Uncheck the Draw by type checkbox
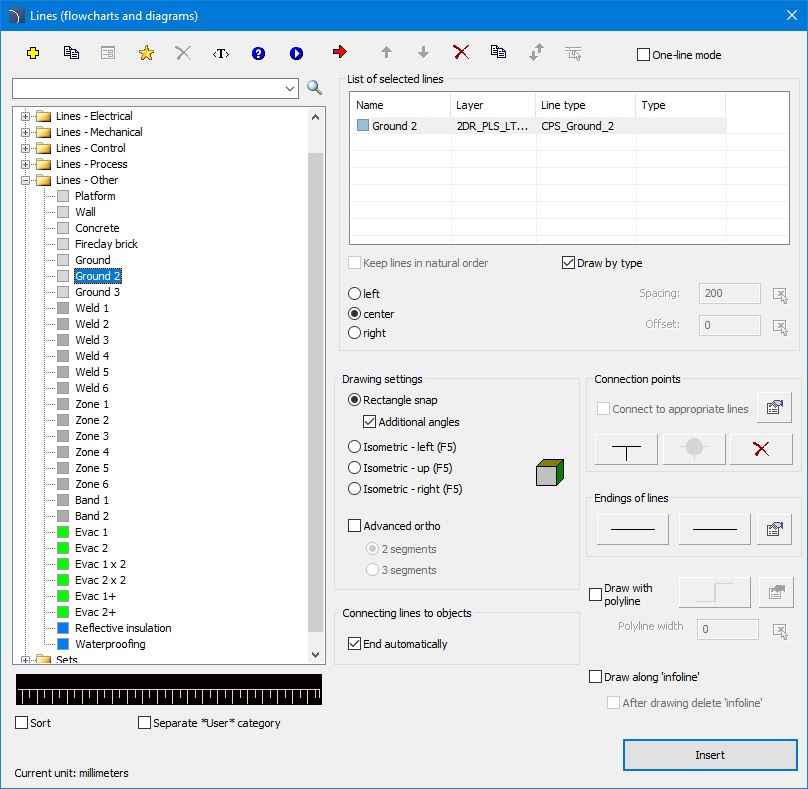Viewport: 808px width, 789px height. pos(569,263)
